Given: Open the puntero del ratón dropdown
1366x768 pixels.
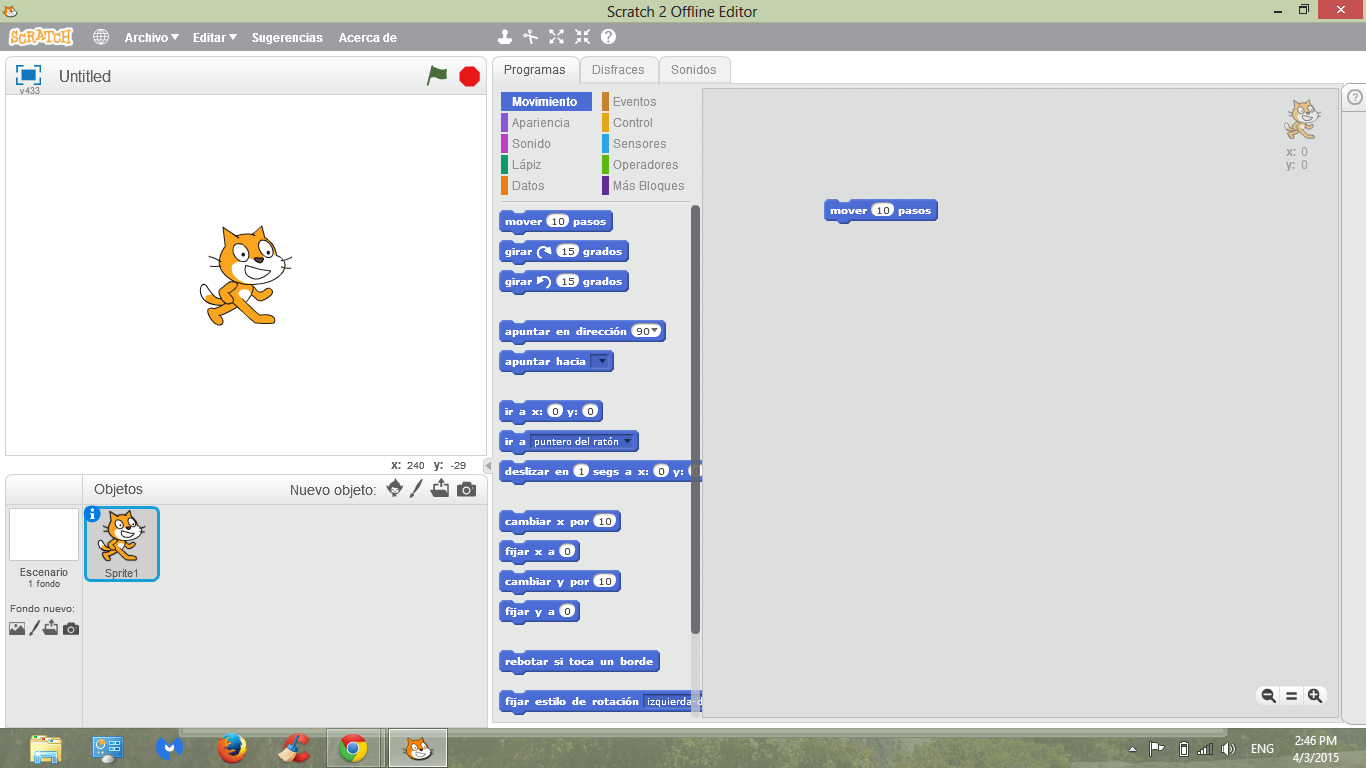Looking at the screenshot, I should point(629,441).
